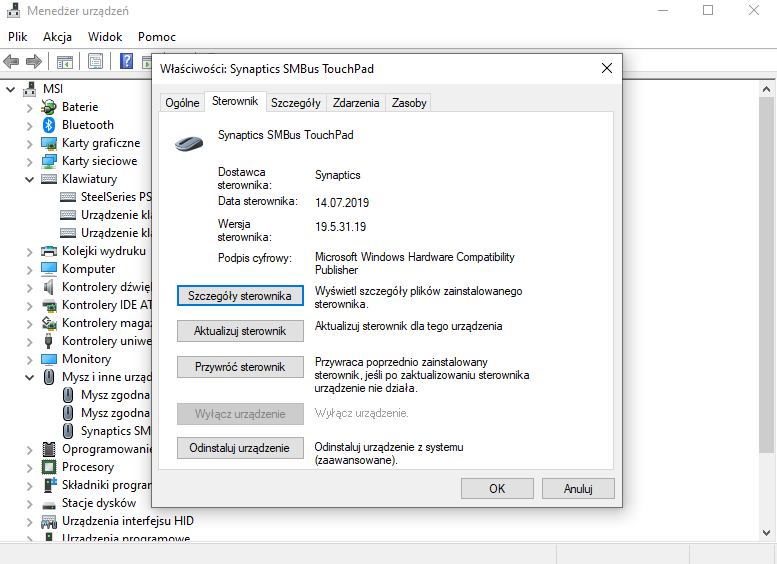Click the Oprogramowanie firmware chip icon
Viewport: 777px width, 564px height.
[49, 449]
